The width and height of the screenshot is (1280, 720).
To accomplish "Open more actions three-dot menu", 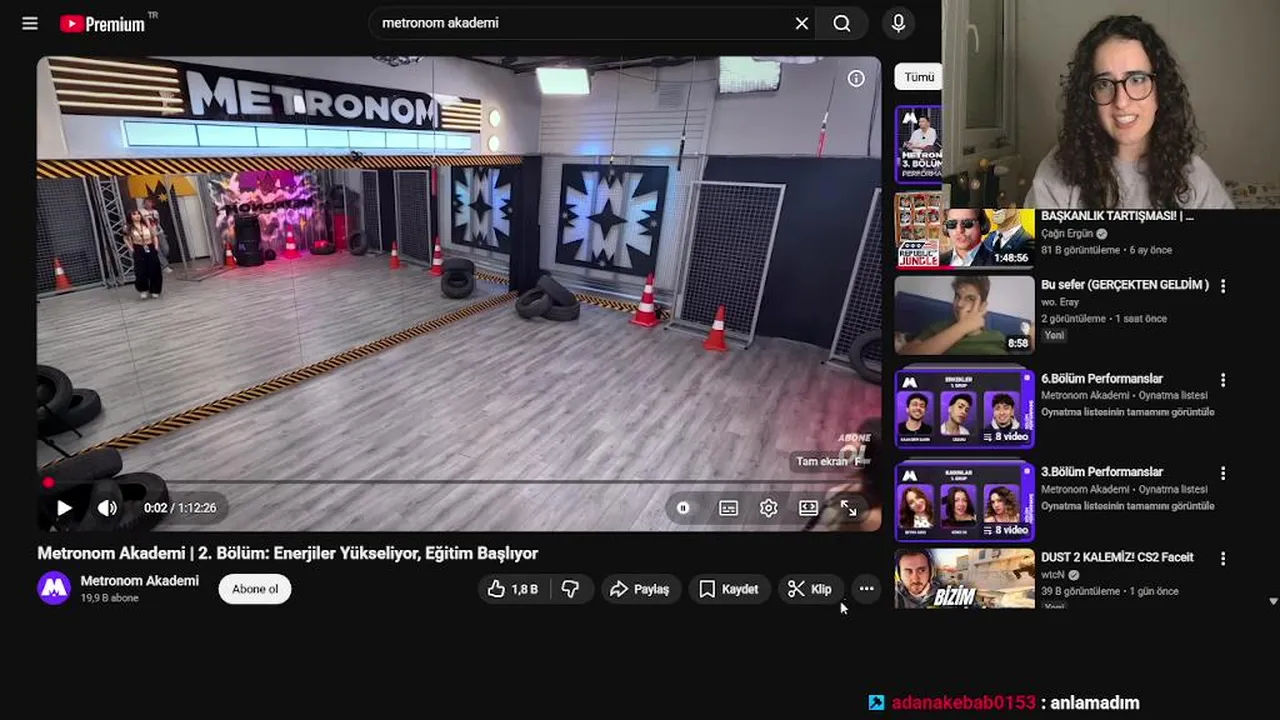I will pos(866,589).
